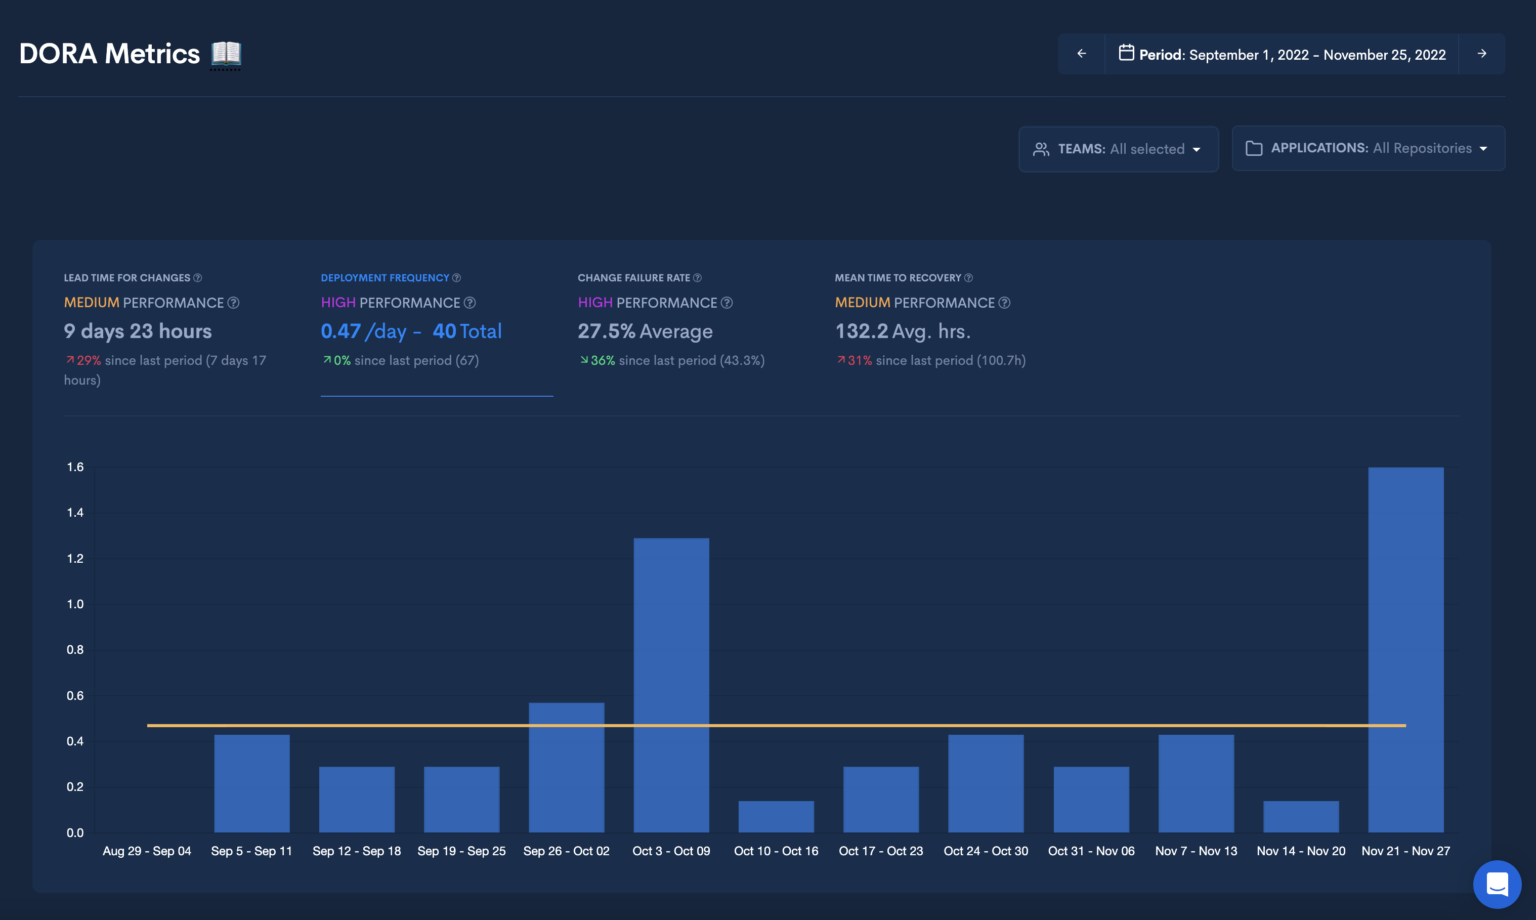This screenshot has width=1536, height=920.
Task: Expand the chevron on the Teams filter
Action: coord(1196,149)
